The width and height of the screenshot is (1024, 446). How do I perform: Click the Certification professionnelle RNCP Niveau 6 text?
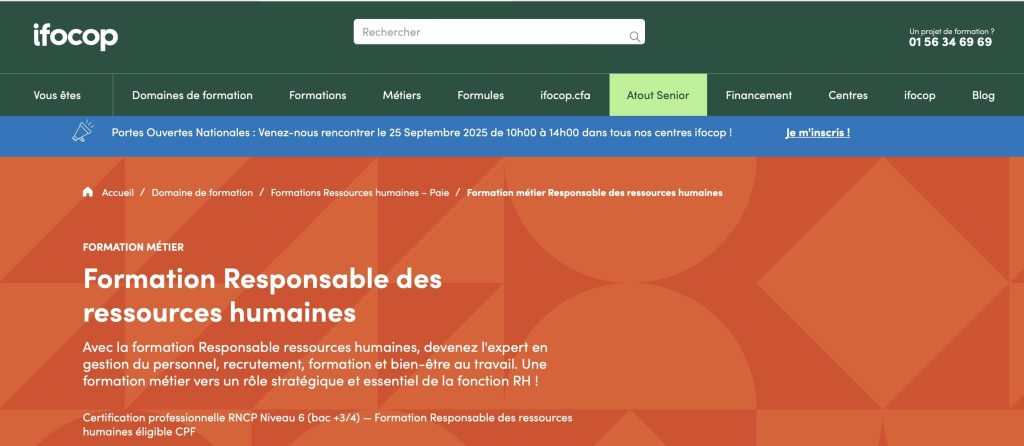pyautogui.click(x=328, y=424)
